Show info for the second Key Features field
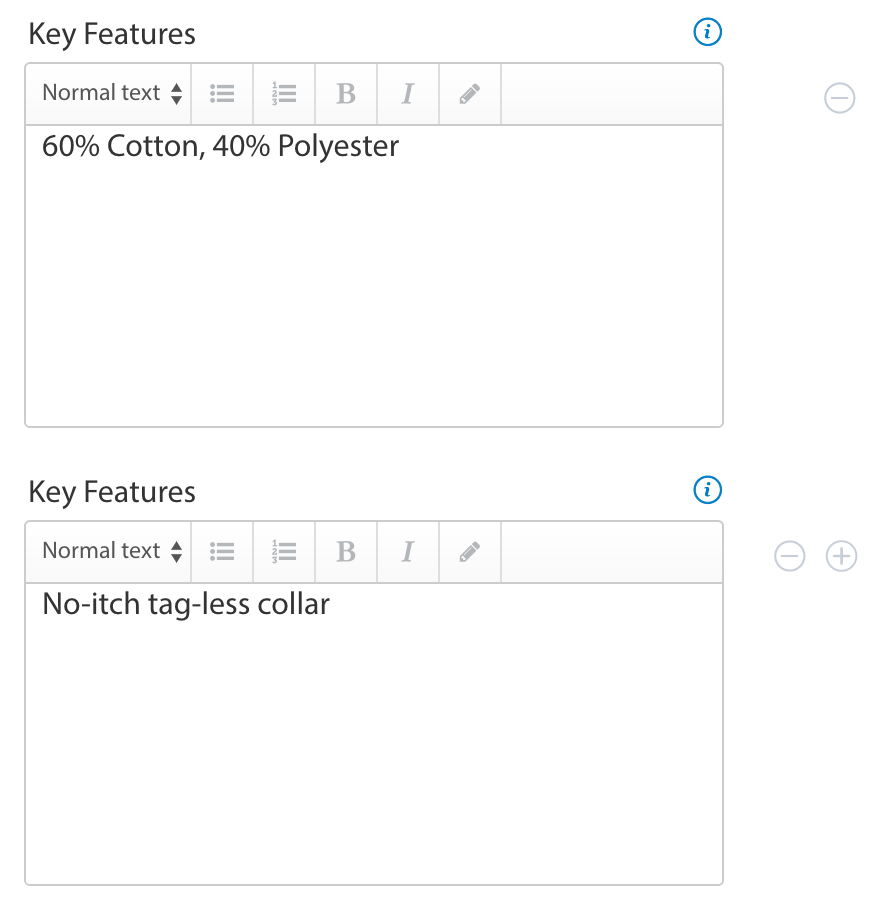This screenshot has width=890, height=918. pyautogui.click(x=707, y=491)
